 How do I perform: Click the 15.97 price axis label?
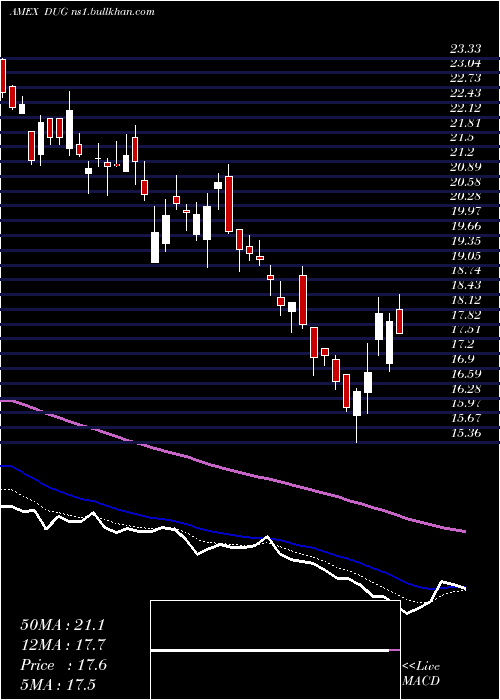pos(466,403)
